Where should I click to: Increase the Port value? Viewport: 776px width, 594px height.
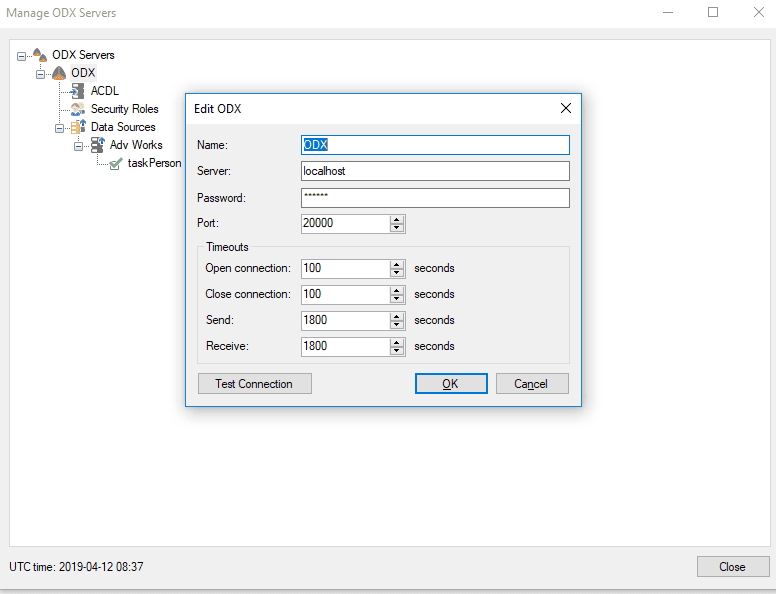point(396,219)
